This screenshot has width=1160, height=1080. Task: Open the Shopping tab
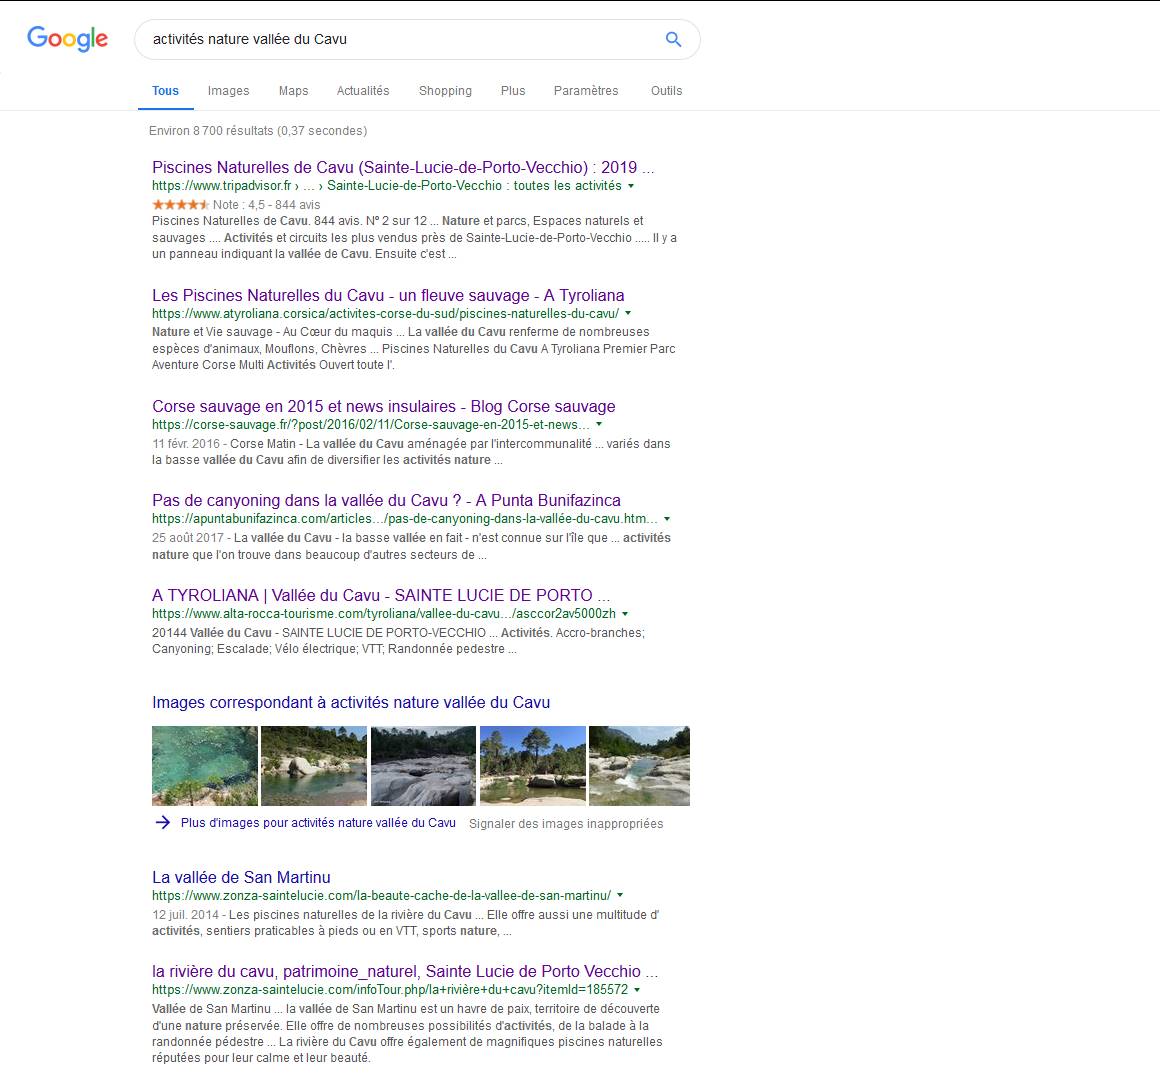445,91
